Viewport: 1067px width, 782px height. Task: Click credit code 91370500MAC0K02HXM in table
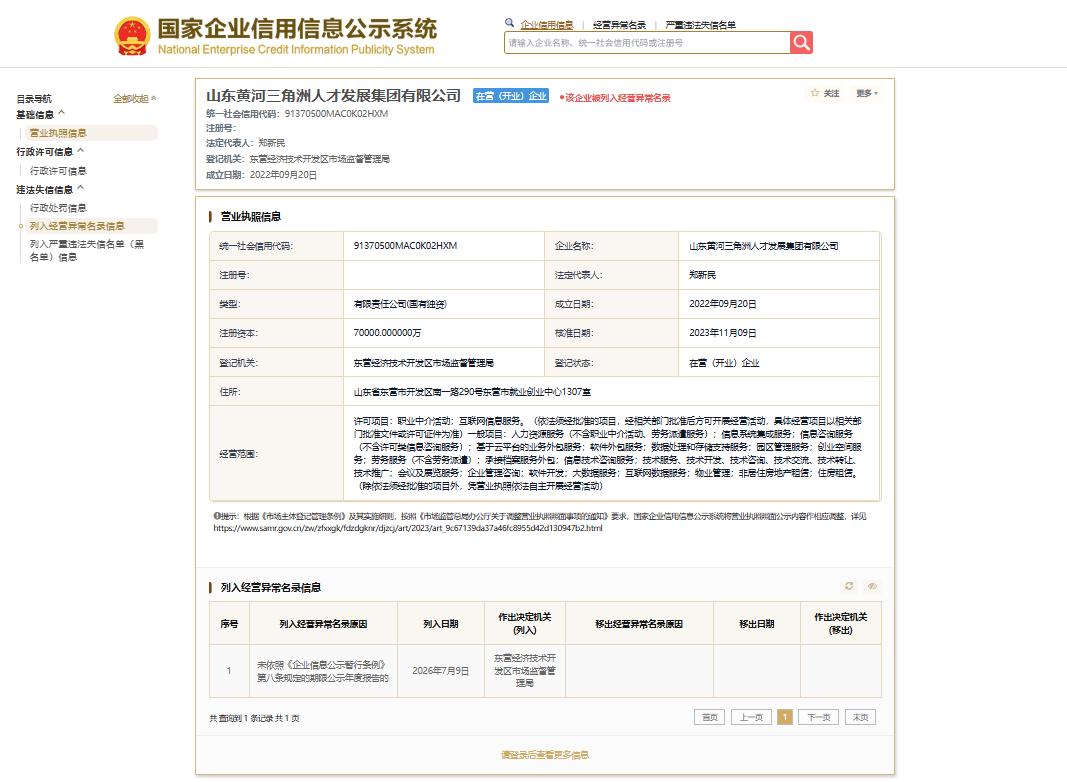[406, 246]
